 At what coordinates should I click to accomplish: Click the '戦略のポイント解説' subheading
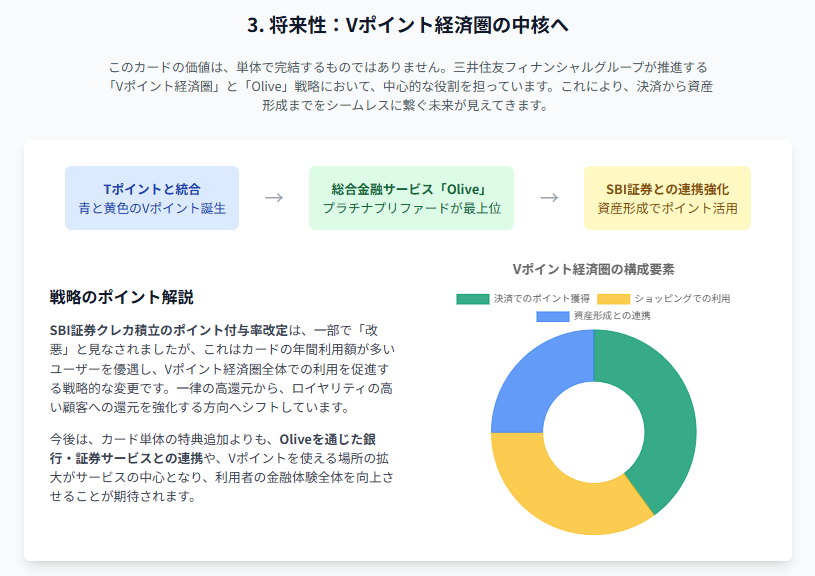point(122,297)
